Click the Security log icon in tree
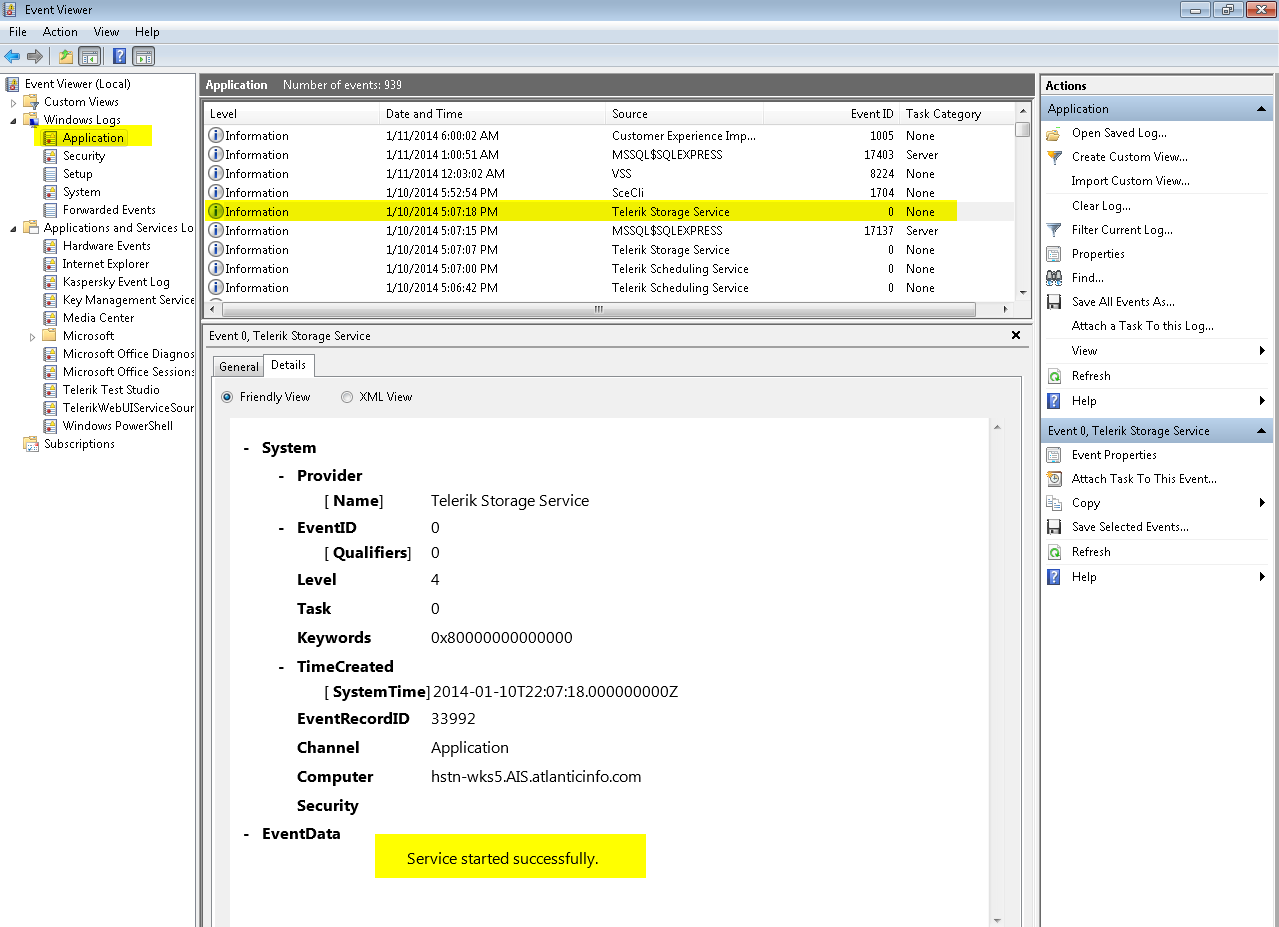 coord(51,156)
